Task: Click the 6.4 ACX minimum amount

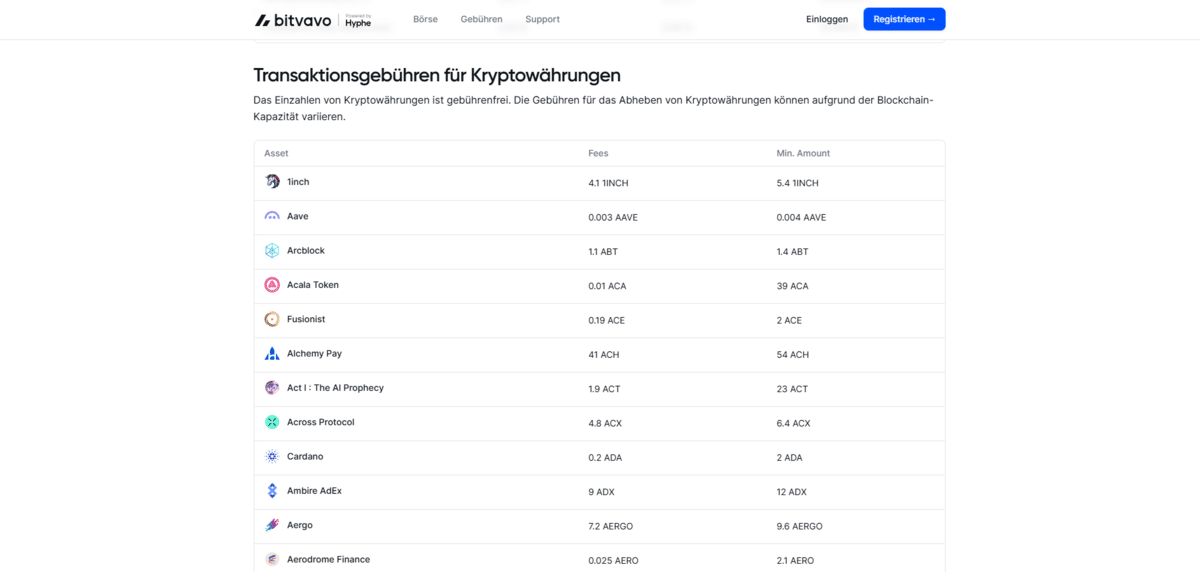Action: [x=793, y=423]
